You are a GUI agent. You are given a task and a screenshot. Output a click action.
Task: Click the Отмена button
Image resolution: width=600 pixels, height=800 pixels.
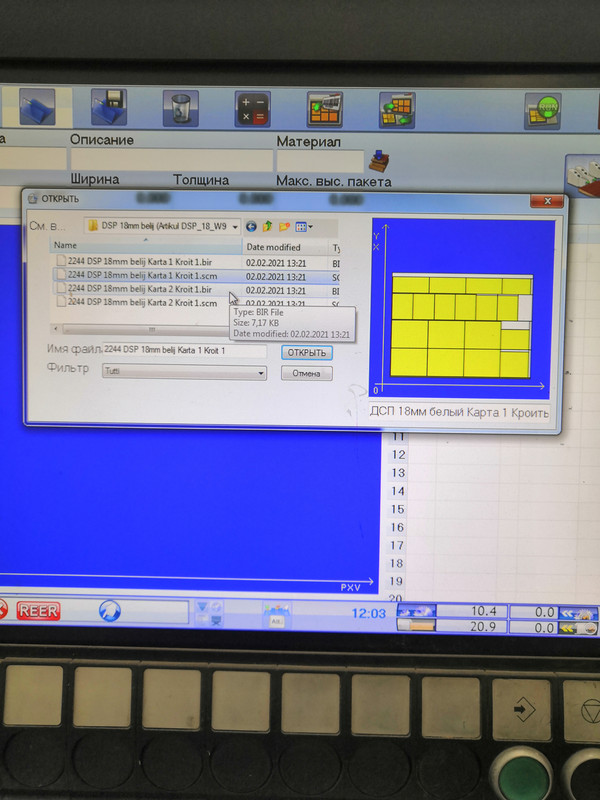306,373
